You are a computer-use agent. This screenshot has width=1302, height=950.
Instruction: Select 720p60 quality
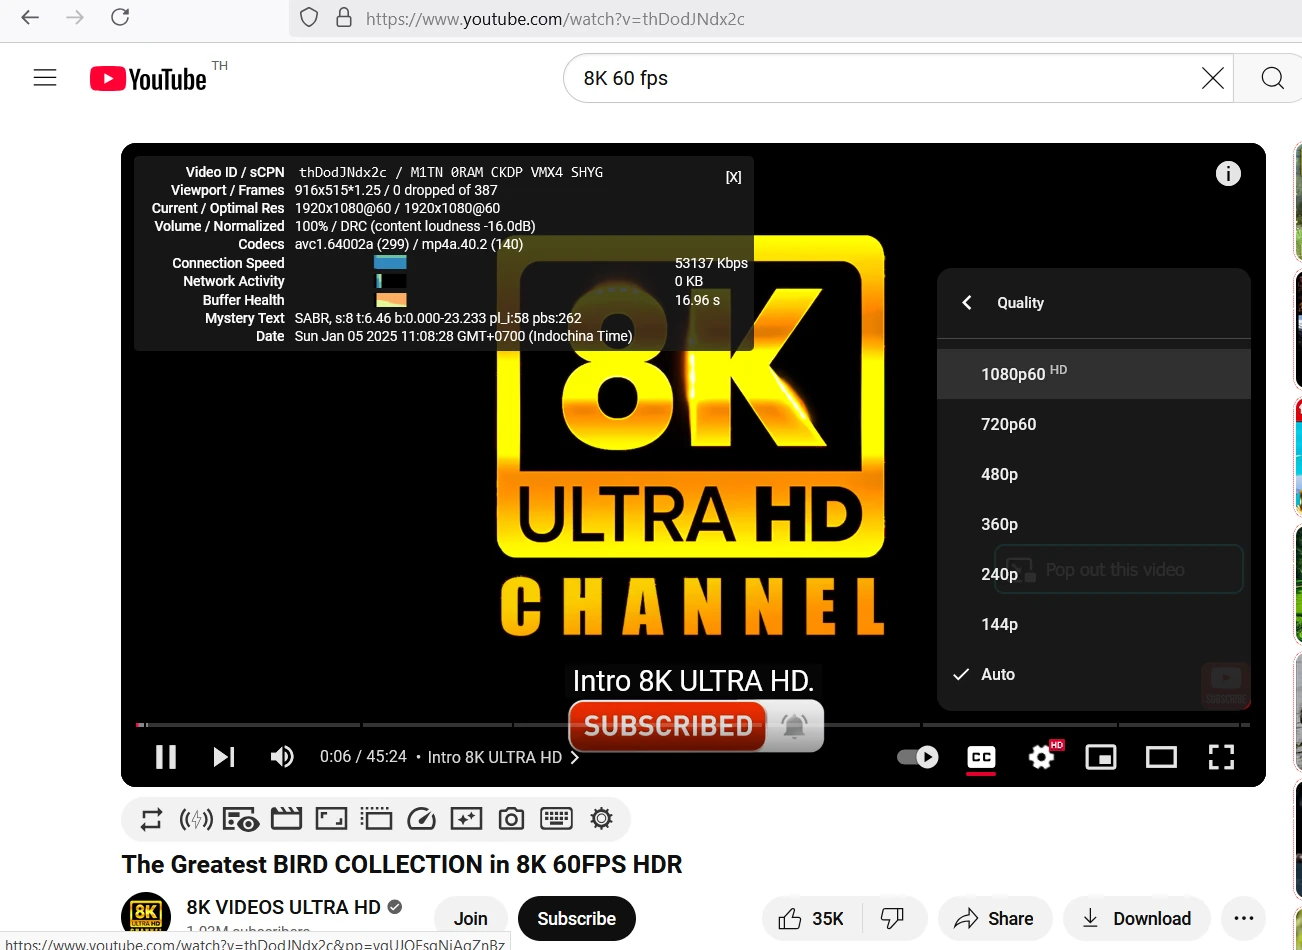click(x=1094, y=424)
